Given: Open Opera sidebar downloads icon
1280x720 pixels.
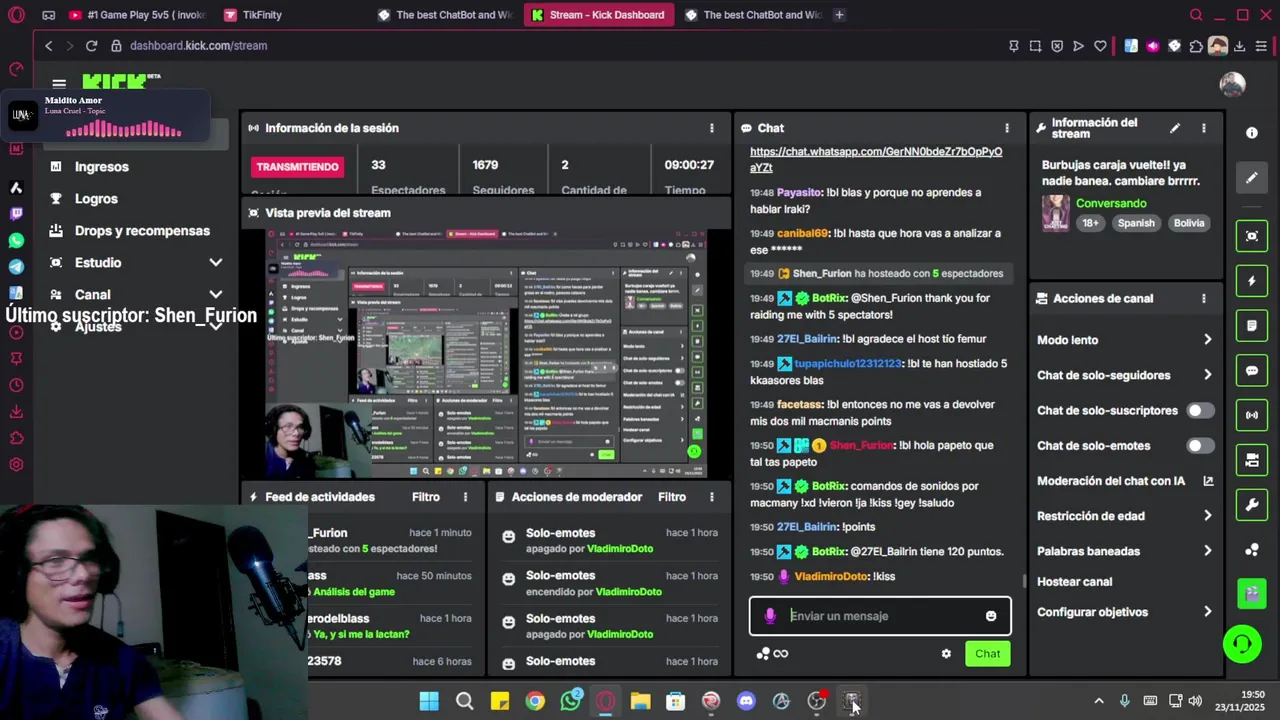Looking at the screenshot, I should point(16,412).
